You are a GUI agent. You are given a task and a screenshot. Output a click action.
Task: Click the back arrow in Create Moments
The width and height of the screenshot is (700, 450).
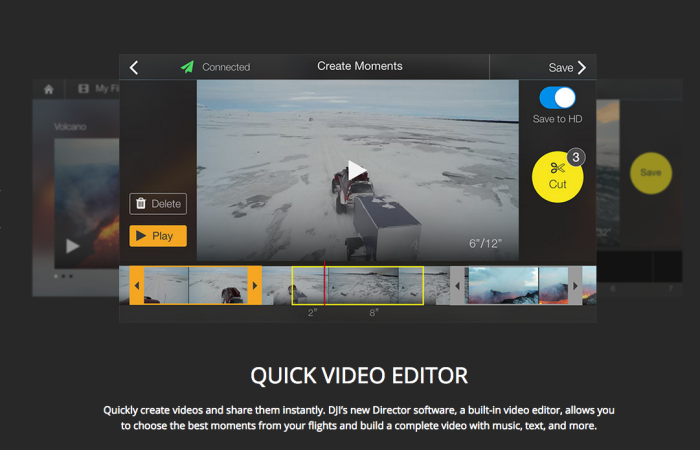134,67
